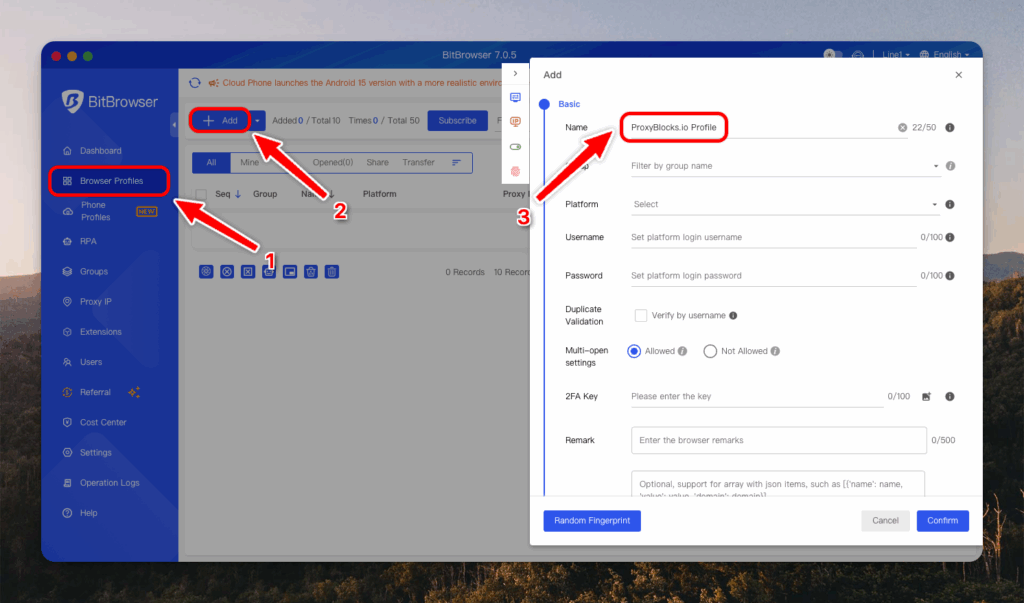Click the Help question mark icon

coord(67,513)
